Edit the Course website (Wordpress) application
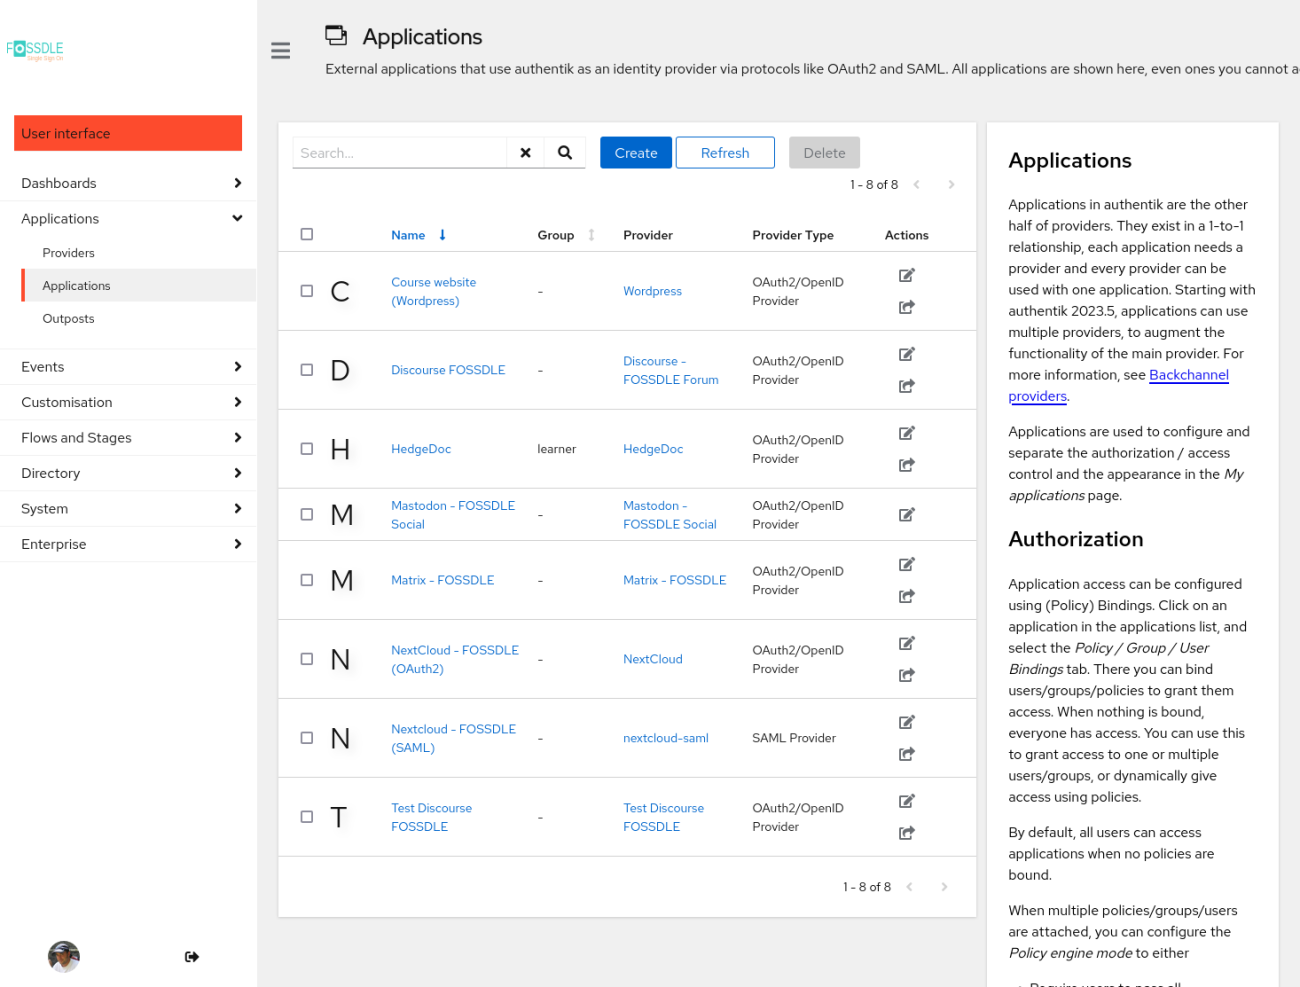The image size is (1300, 987). click(907, 275)
